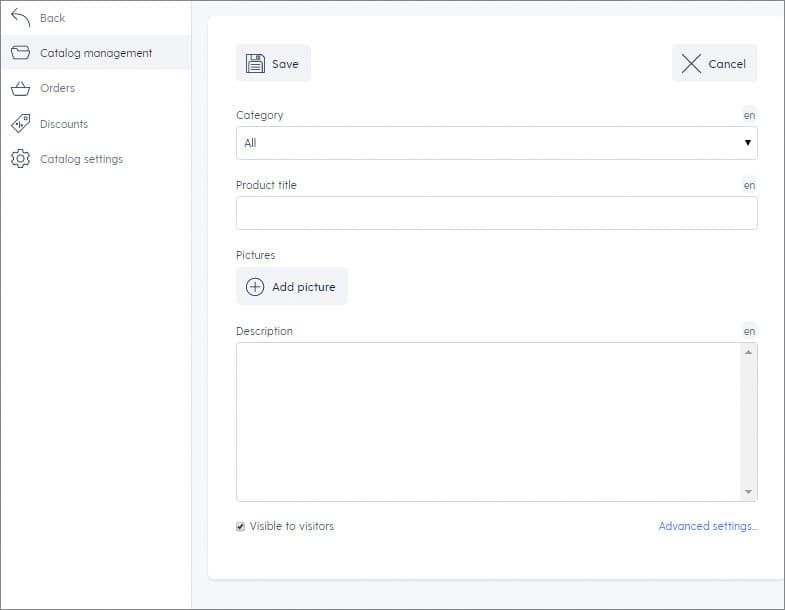
Task: Click the Discounts tag icon
Action: click(21, 124)
